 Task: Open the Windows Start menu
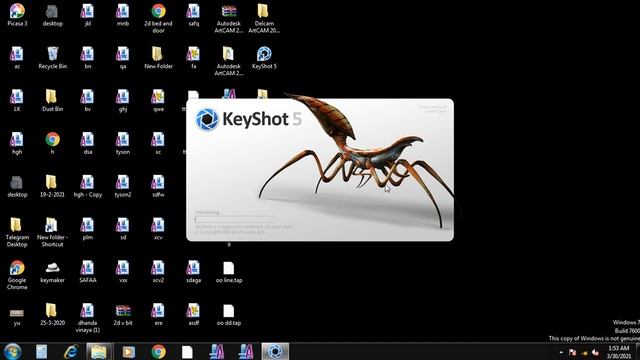(13, 351)
